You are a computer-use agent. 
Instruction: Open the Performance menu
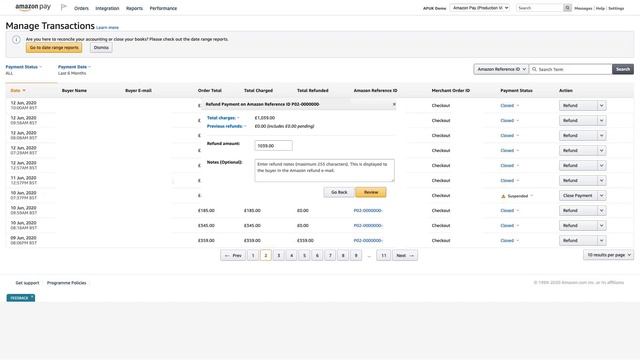[x=163, y=8]
